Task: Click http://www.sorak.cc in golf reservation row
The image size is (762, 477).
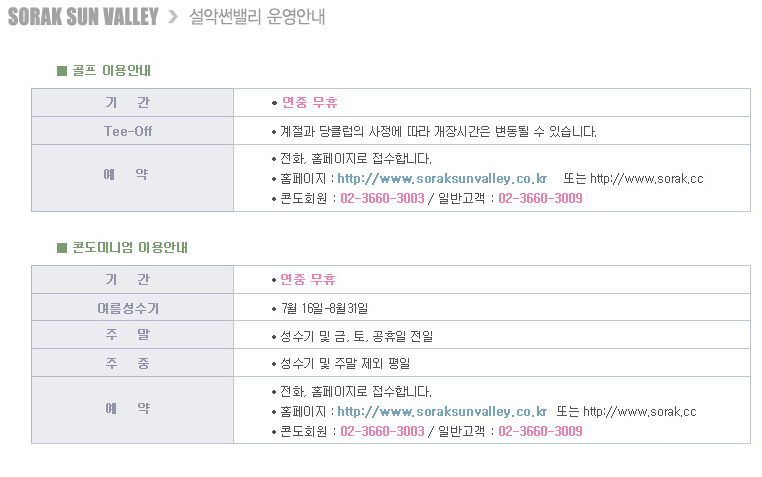Action: [x=646, y=179]
